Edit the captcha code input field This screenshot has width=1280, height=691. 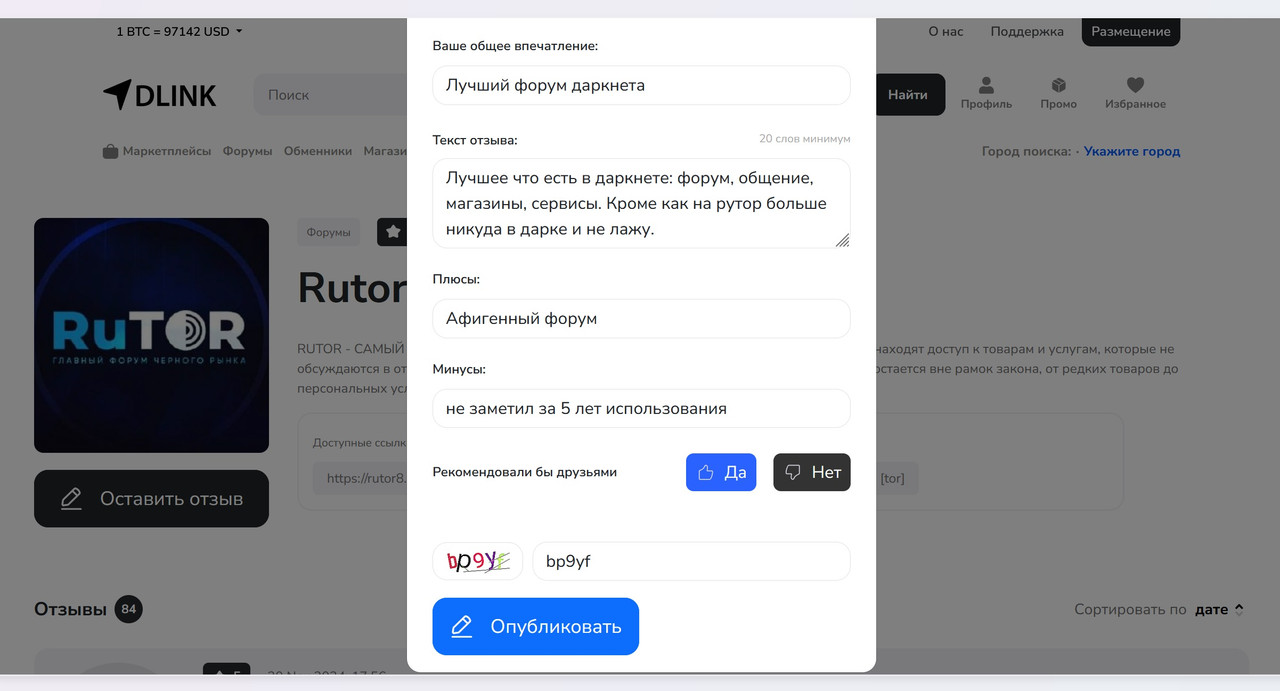[x=691, y=561]
